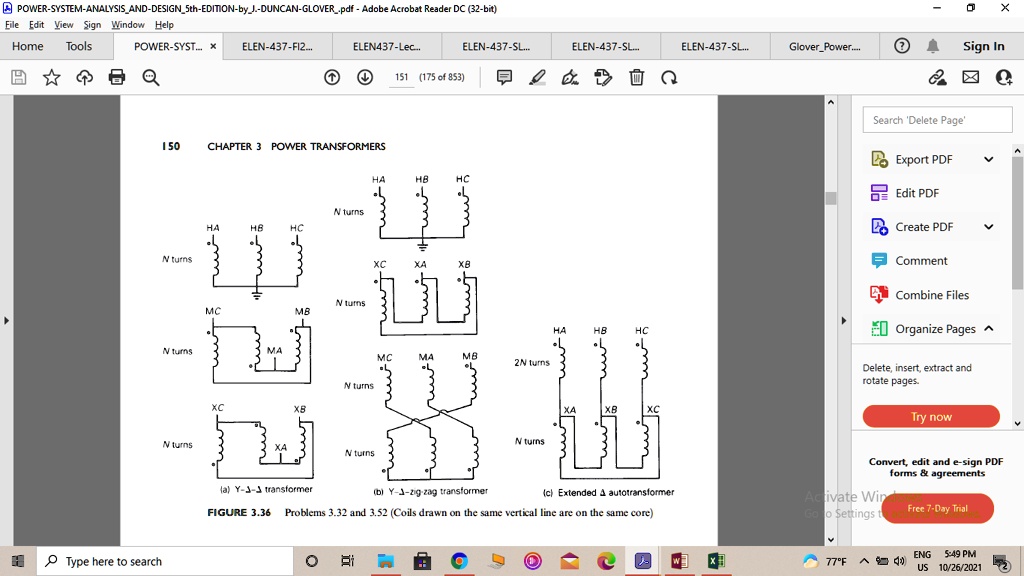The image size is (1024, 576).
Task: Click document scrollbar up arrow
Action: pyautogui.click(x=831, y=103)
